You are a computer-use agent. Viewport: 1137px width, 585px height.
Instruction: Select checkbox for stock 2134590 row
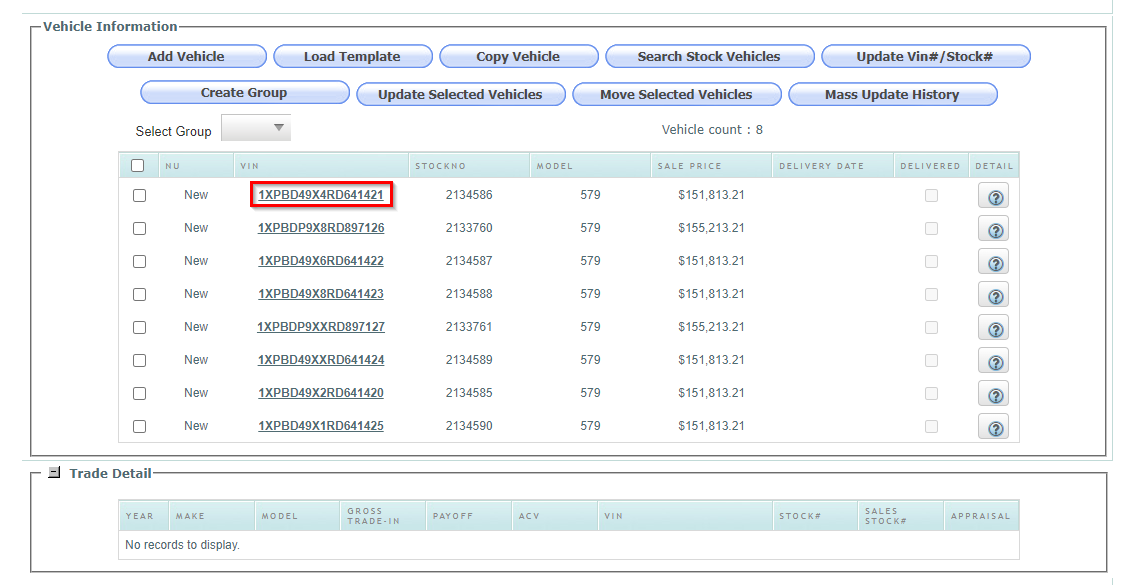click(x=139, y=426)
